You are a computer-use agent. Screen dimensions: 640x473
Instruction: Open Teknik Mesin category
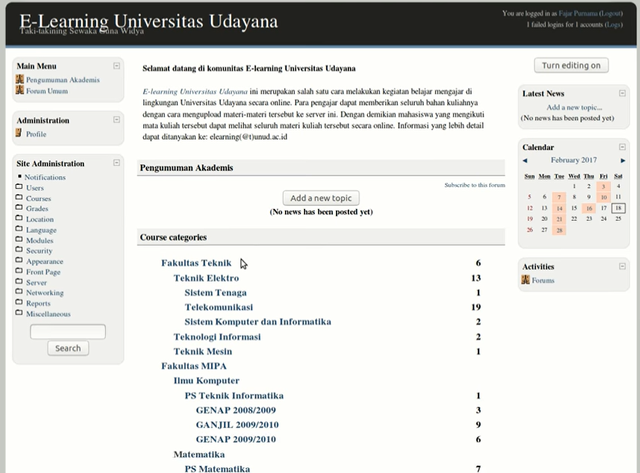(x=203, y=351)
